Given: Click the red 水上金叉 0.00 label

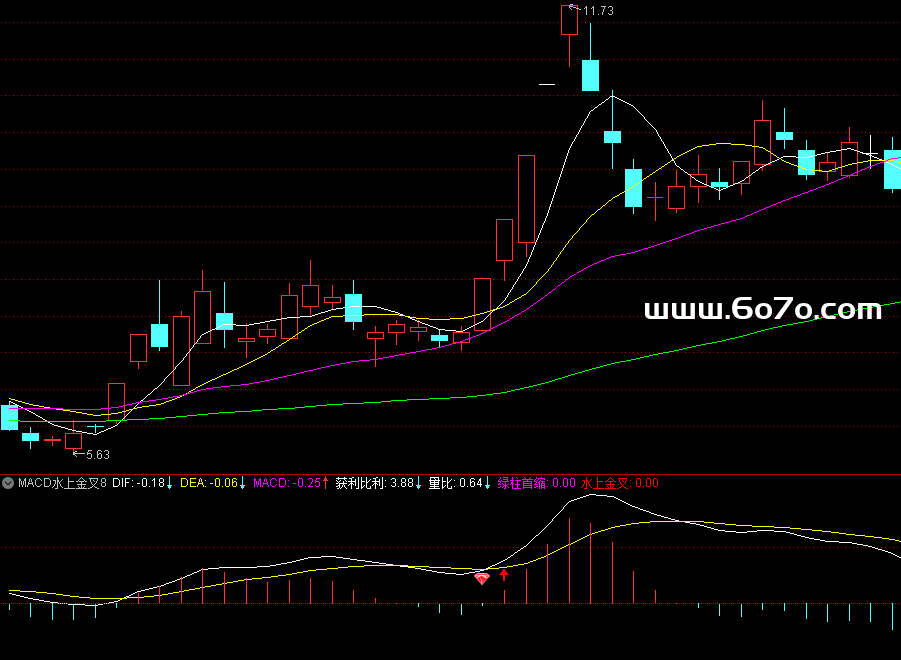Looking at the screenshot, I should (619, 483).
